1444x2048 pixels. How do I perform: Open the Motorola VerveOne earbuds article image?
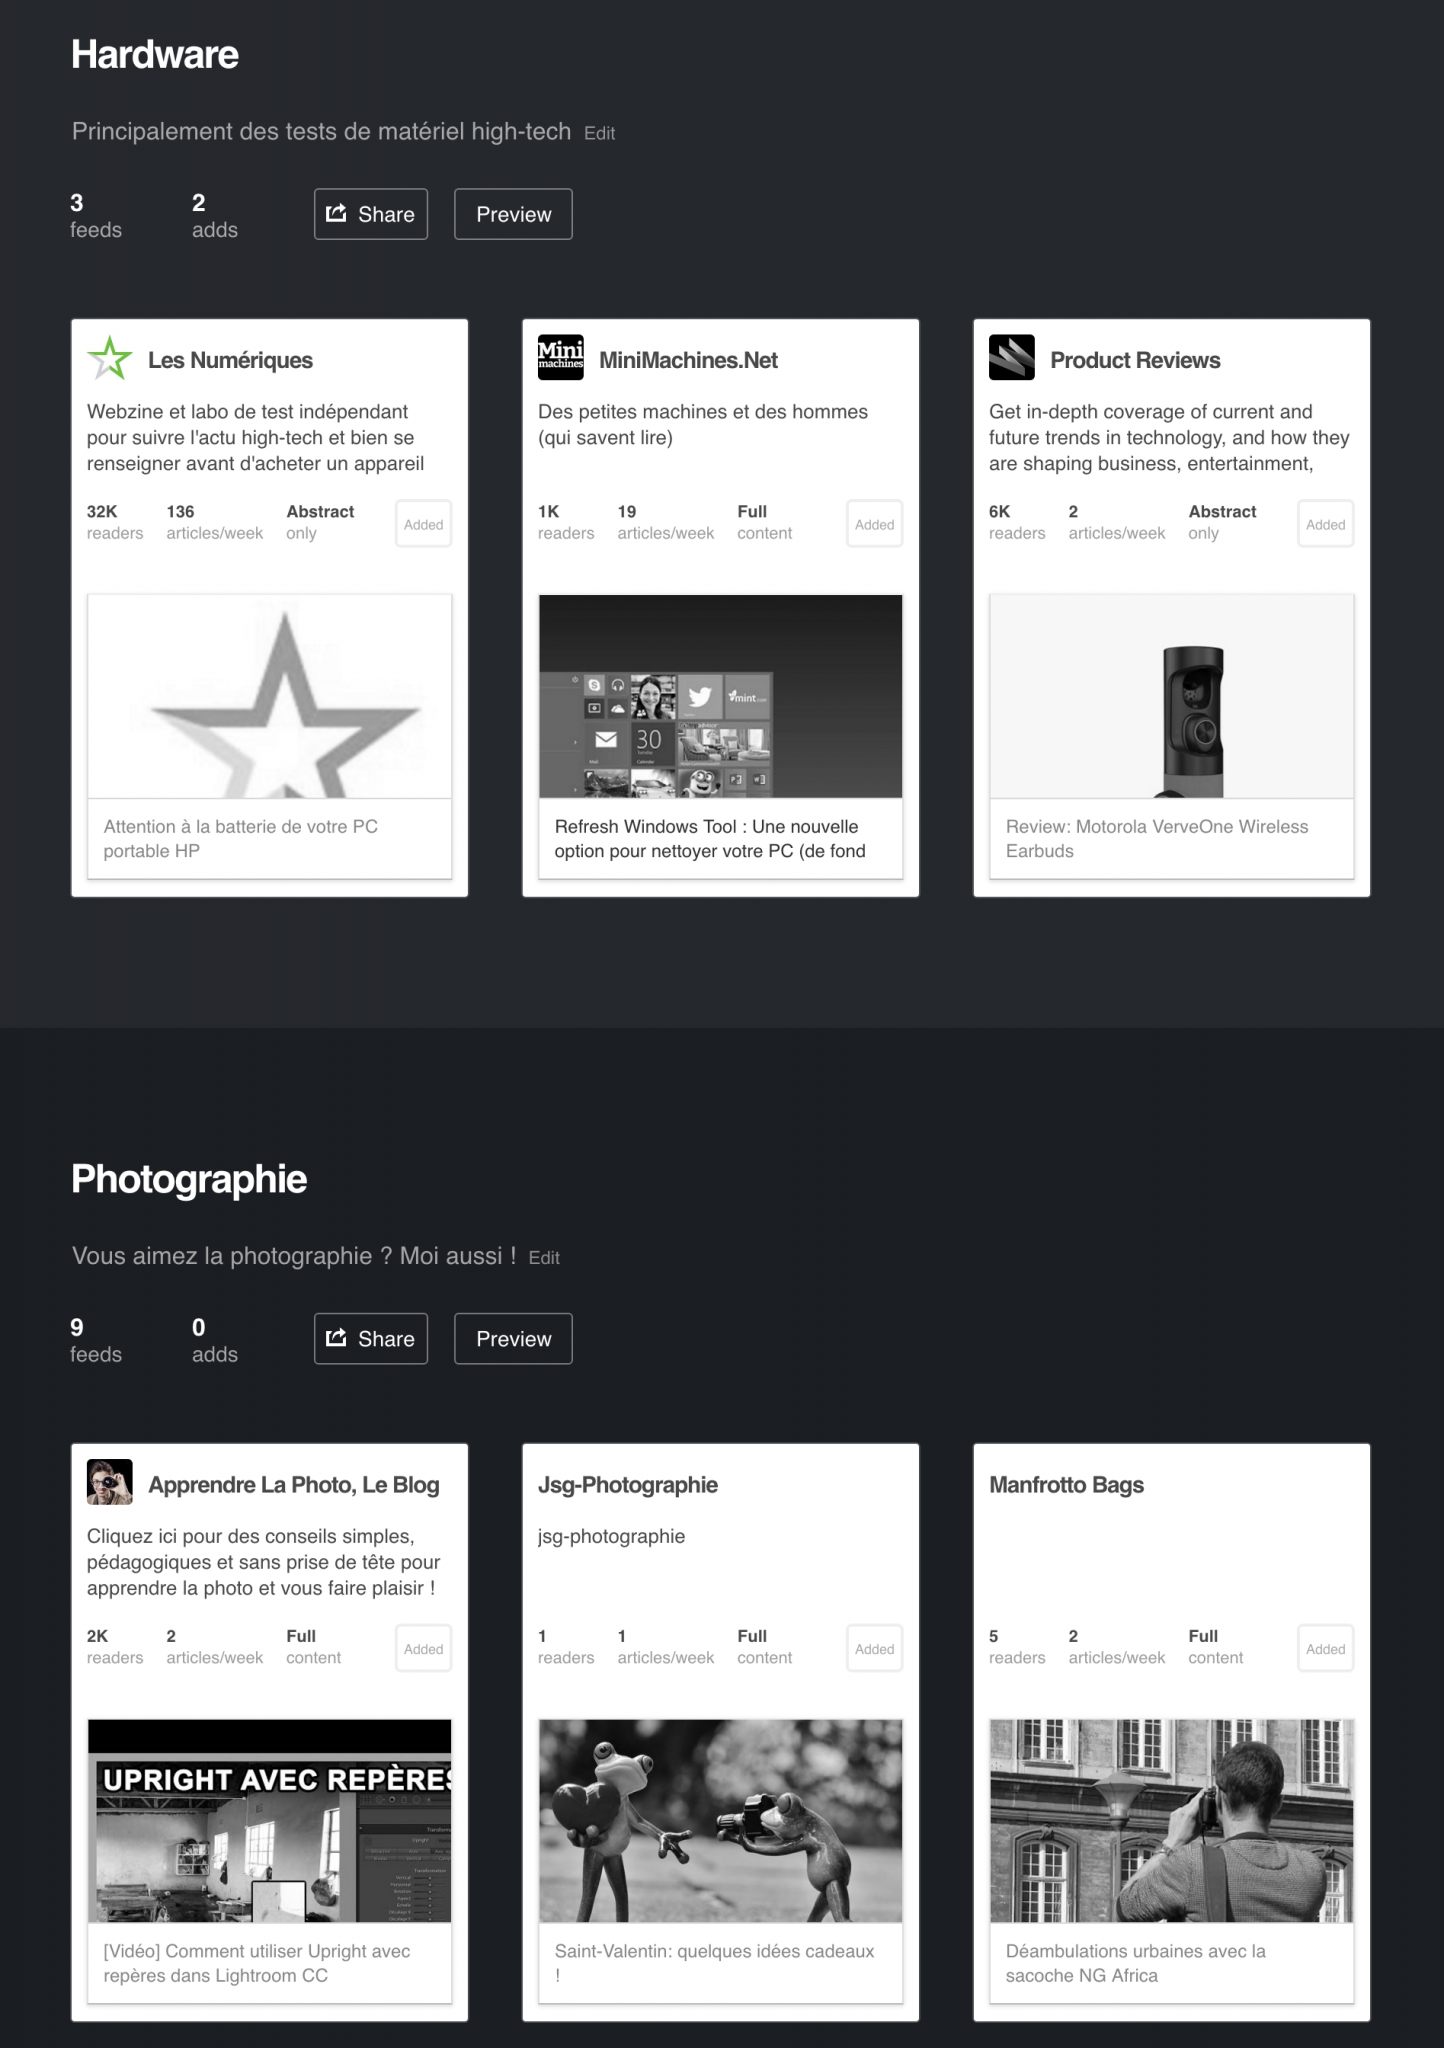tap(1172, 696)
